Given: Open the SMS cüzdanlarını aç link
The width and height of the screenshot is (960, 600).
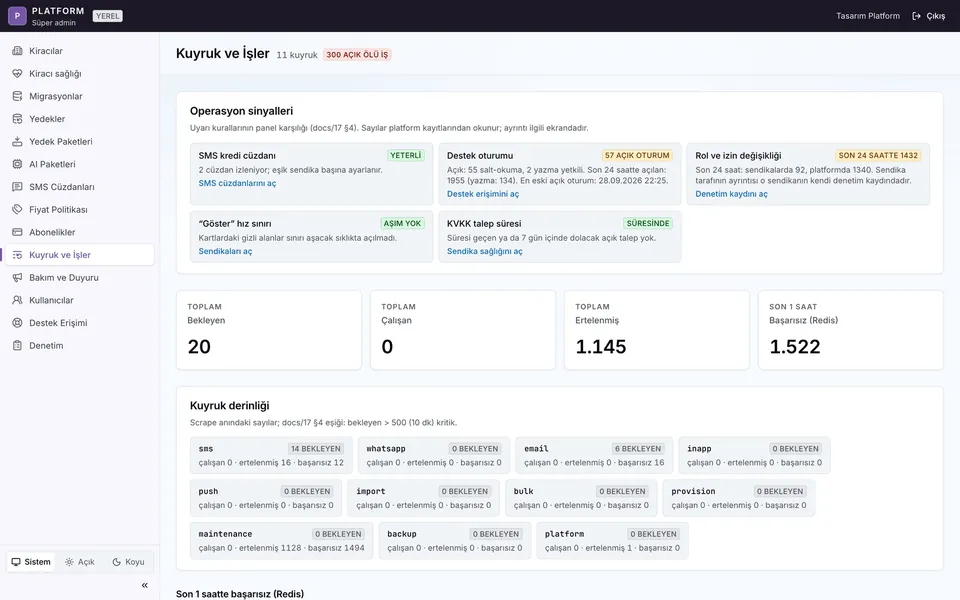Looking at the screenshot, I should click(x=237, y=183).
